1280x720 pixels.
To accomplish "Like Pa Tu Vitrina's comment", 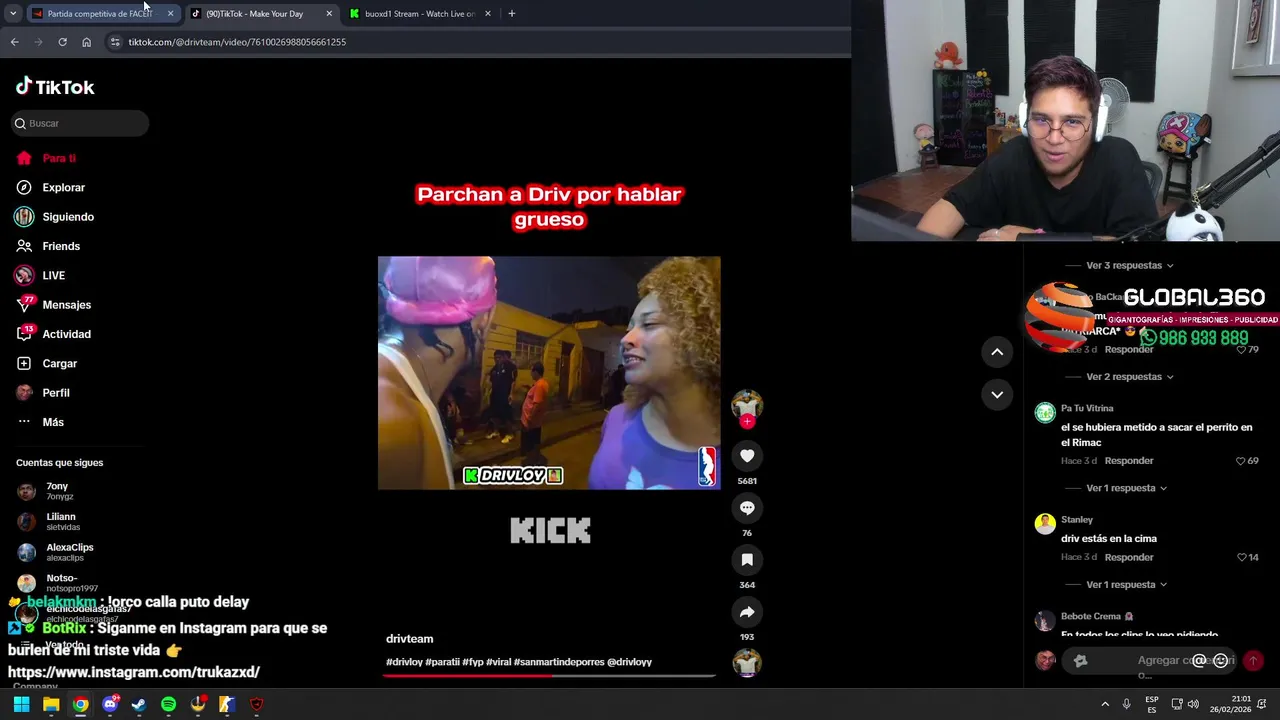I will [x=1241, y=461].
